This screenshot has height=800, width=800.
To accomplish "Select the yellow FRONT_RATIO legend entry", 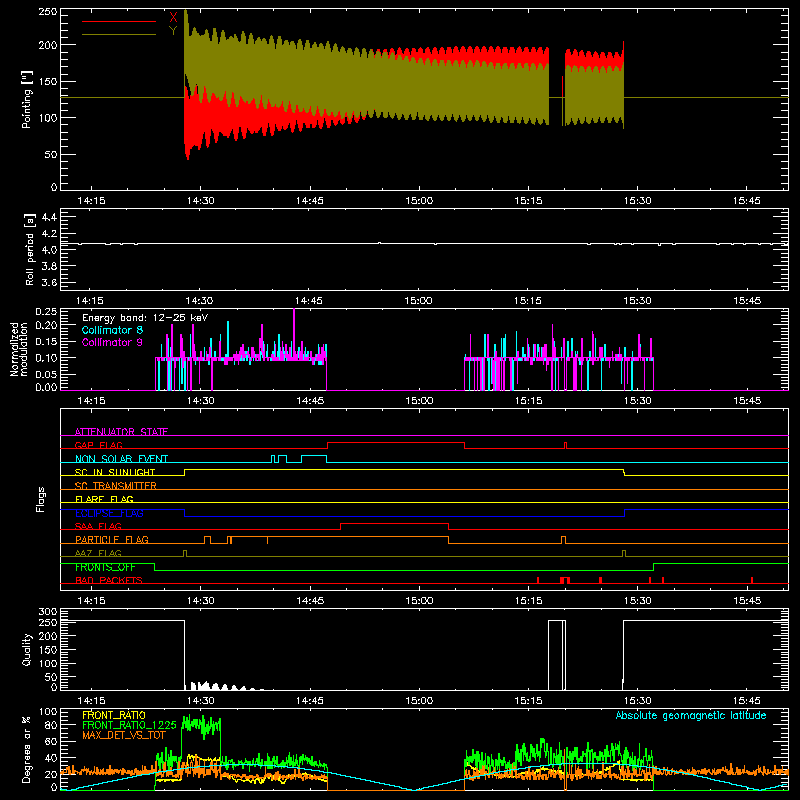I will pyautogui.click(x=114, y=715).
